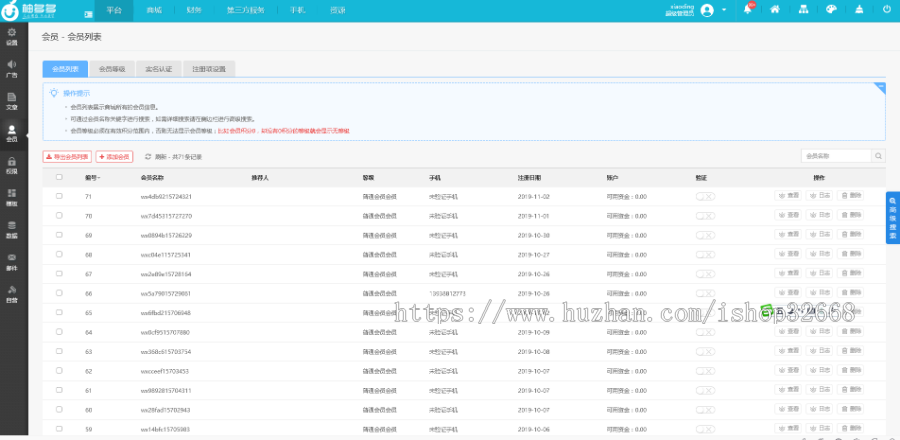The width and height of the screenshot is (900, 440).
Task: Switch to the 实名认证 tab
Action: click(x=159, y=69)
